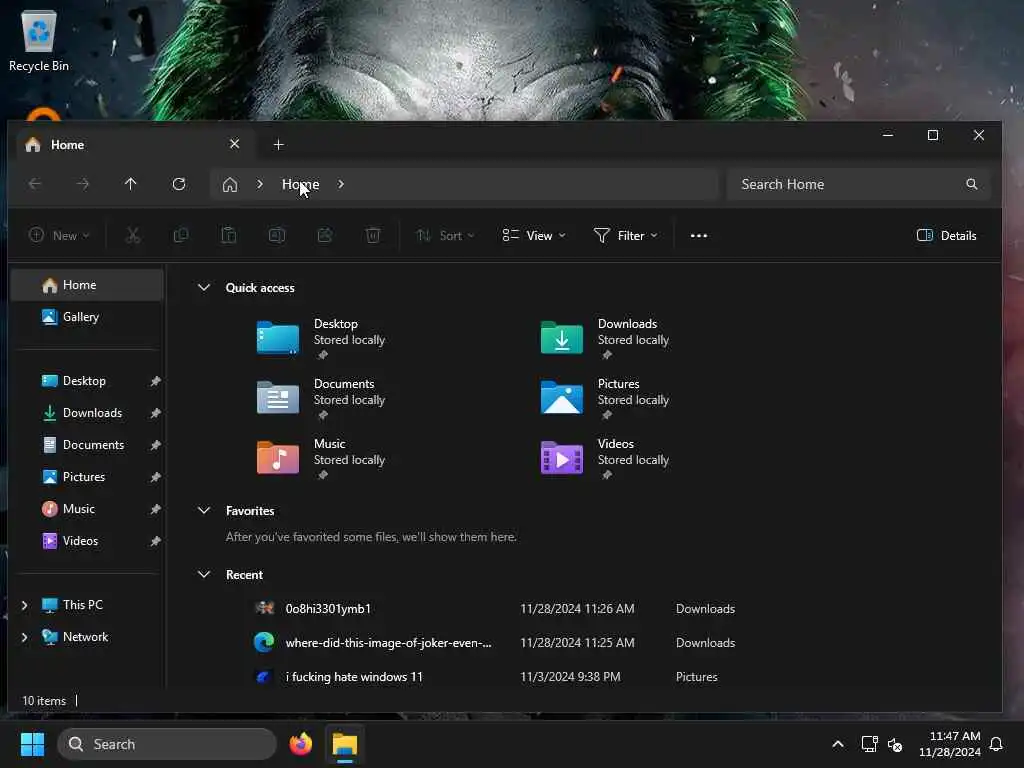Open the taskbar clock showing 11:47 AM
Image resolution: width=1024 pixels, height=768 pixels.
(x=950, y=744)
